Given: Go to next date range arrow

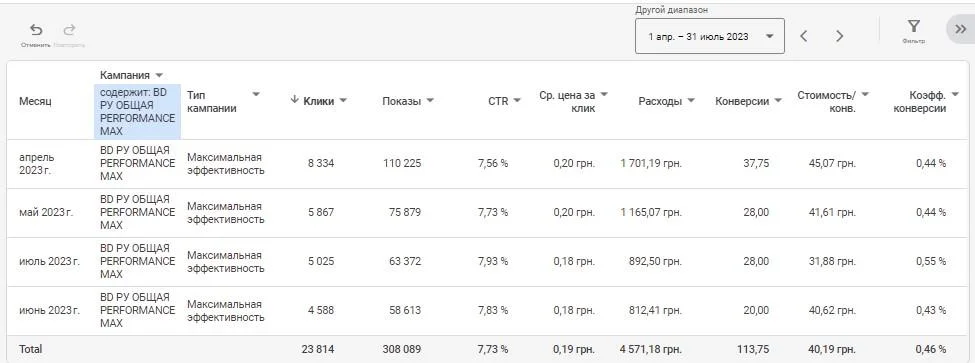Looking at the screenshot, I should (839, 36).
